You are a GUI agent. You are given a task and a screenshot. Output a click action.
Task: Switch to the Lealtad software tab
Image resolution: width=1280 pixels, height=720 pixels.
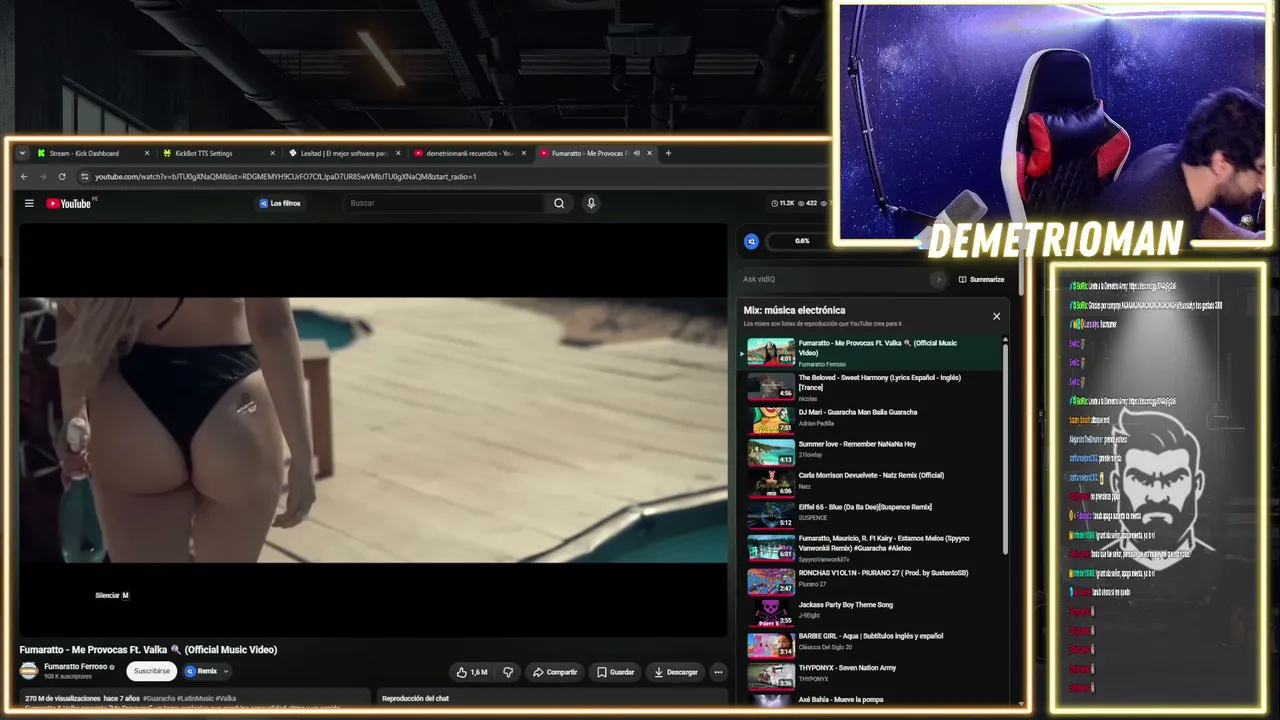click(x=344, y=153)
